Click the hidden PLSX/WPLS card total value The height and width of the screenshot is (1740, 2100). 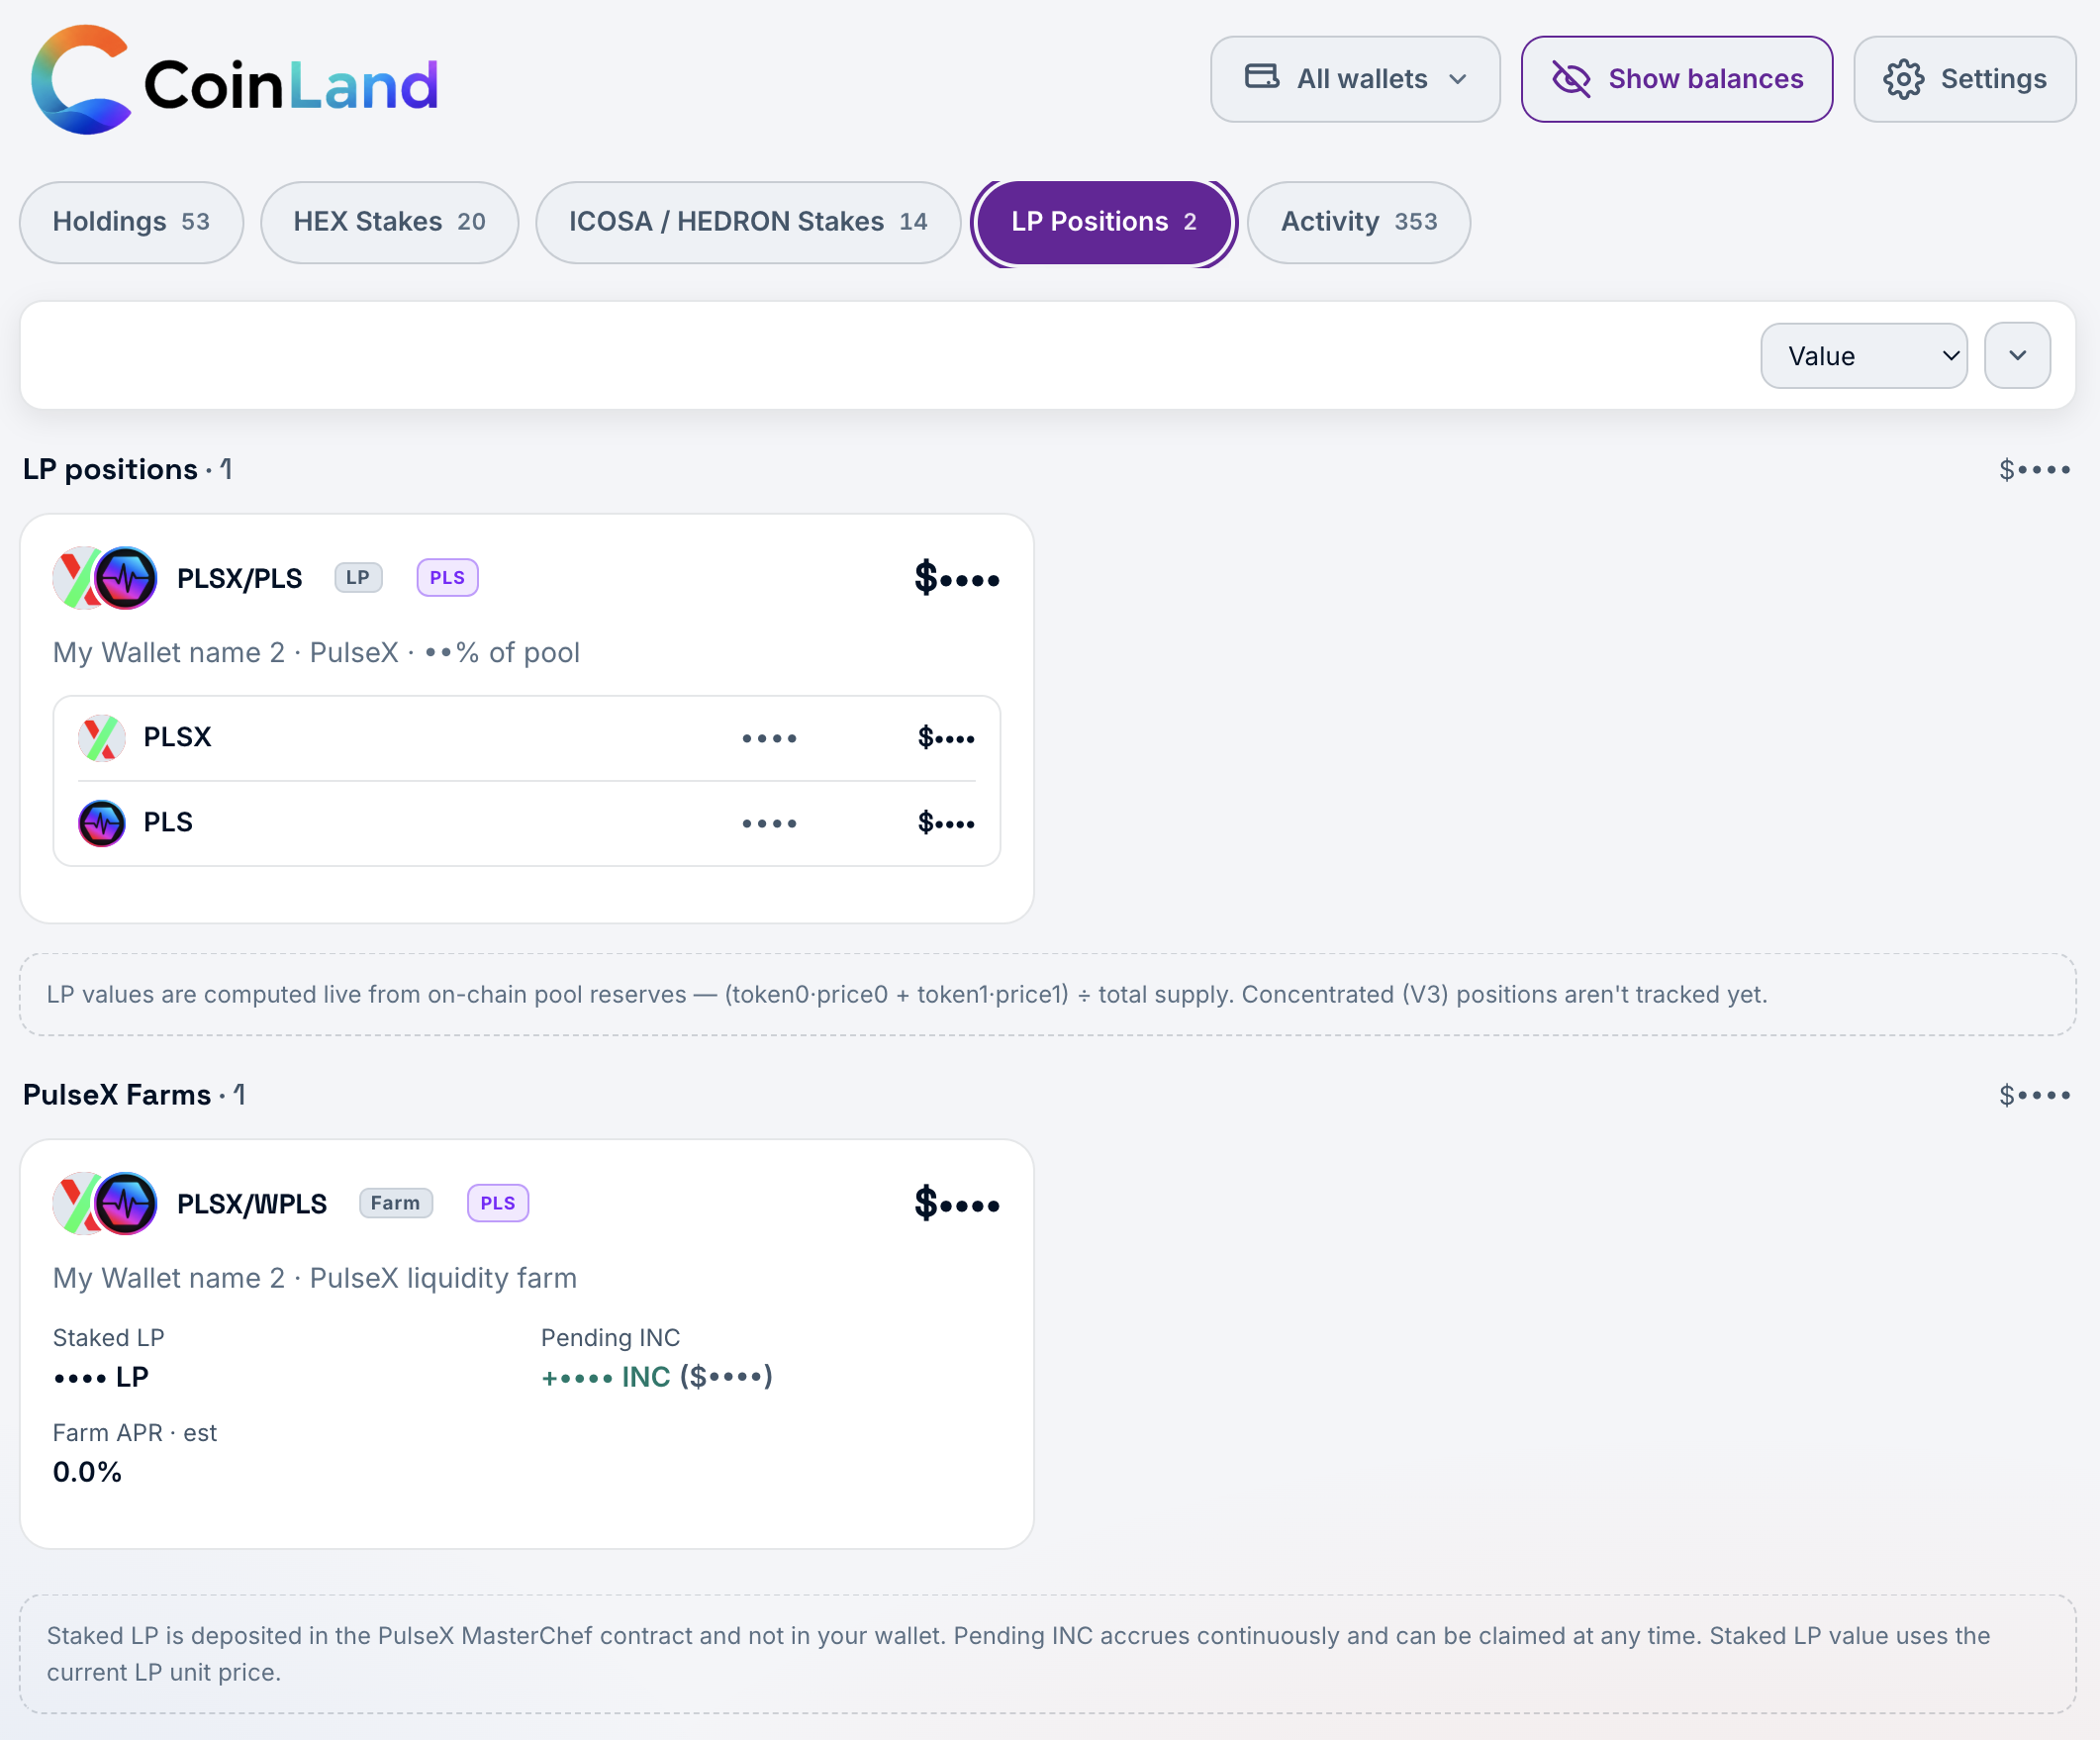[x=957, y=1203]
